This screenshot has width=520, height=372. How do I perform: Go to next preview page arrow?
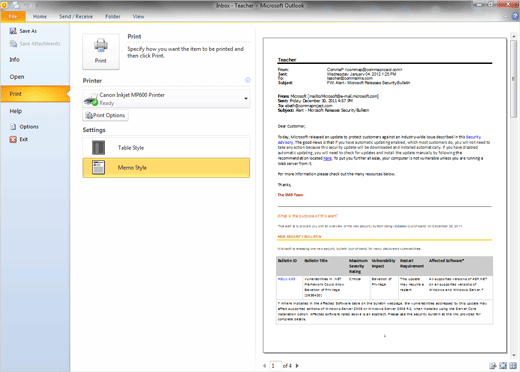[297, 366]
